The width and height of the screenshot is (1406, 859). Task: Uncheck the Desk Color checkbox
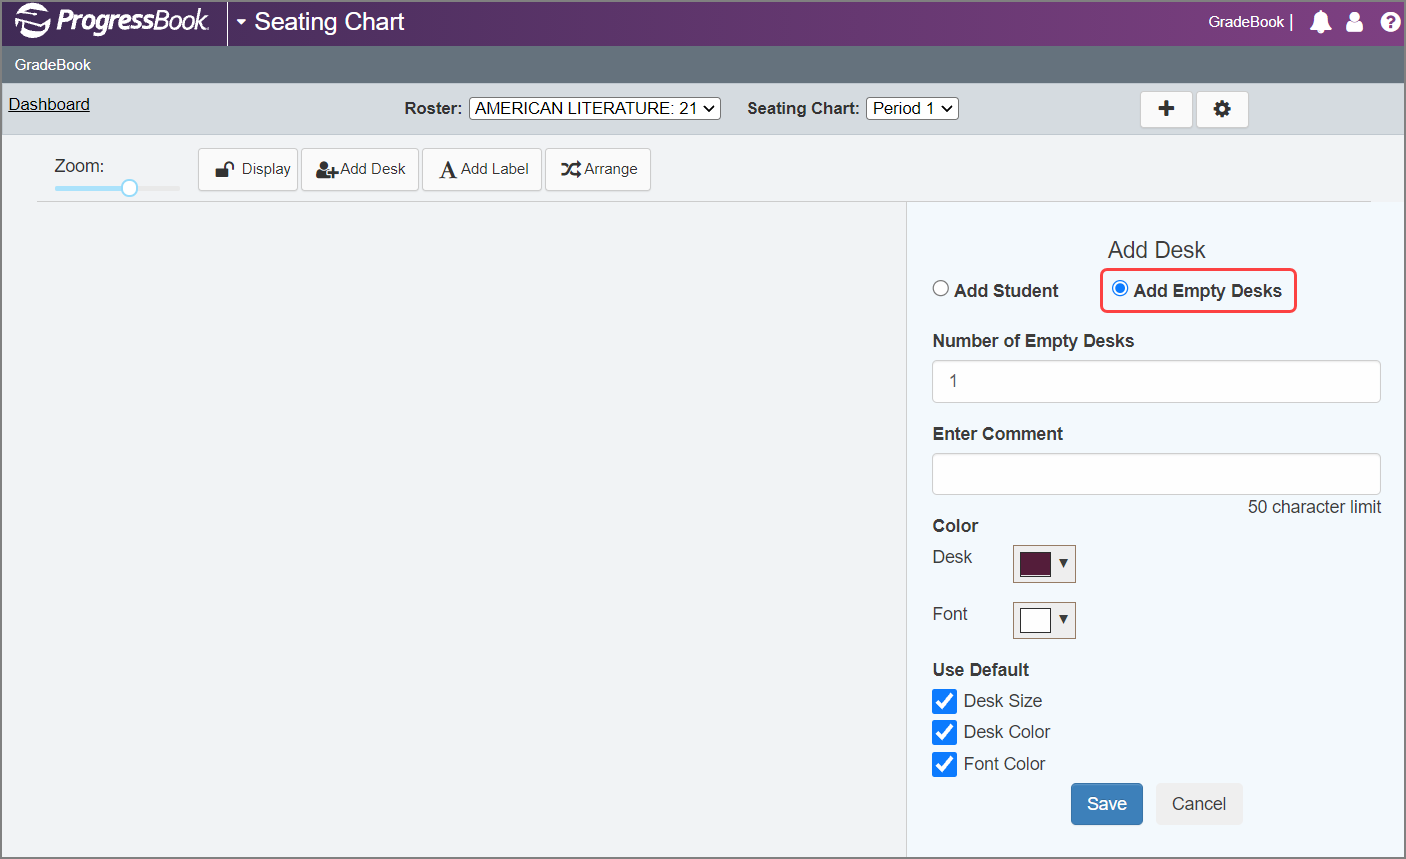pos(944,732)
